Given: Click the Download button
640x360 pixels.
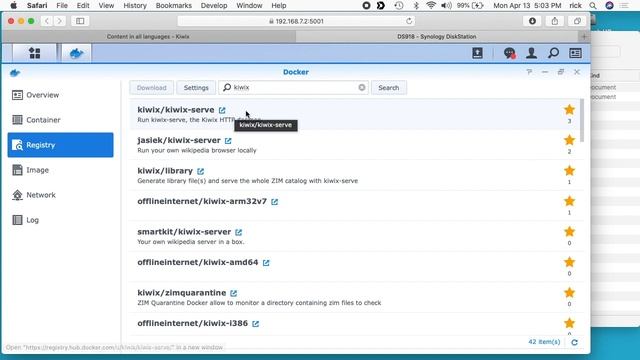Looking at the screenshot, I should (151, 88).
